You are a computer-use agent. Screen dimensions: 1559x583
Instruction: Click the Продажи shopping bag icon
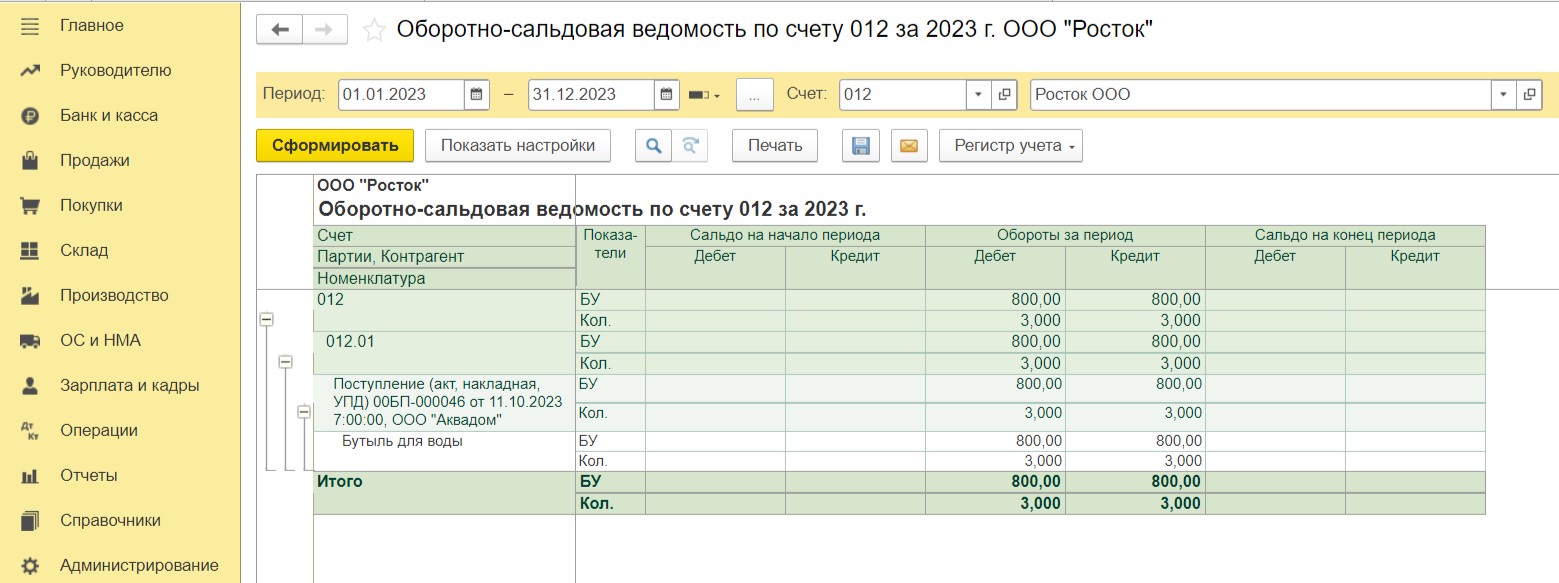(x=30, y=161)
